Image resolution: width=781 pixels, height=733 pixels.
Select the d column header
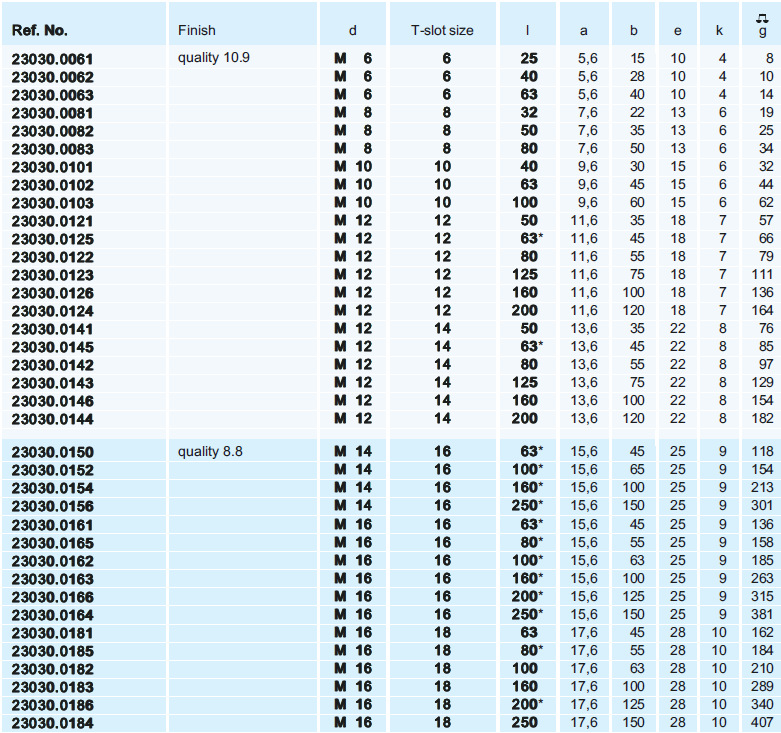(352, 30)
